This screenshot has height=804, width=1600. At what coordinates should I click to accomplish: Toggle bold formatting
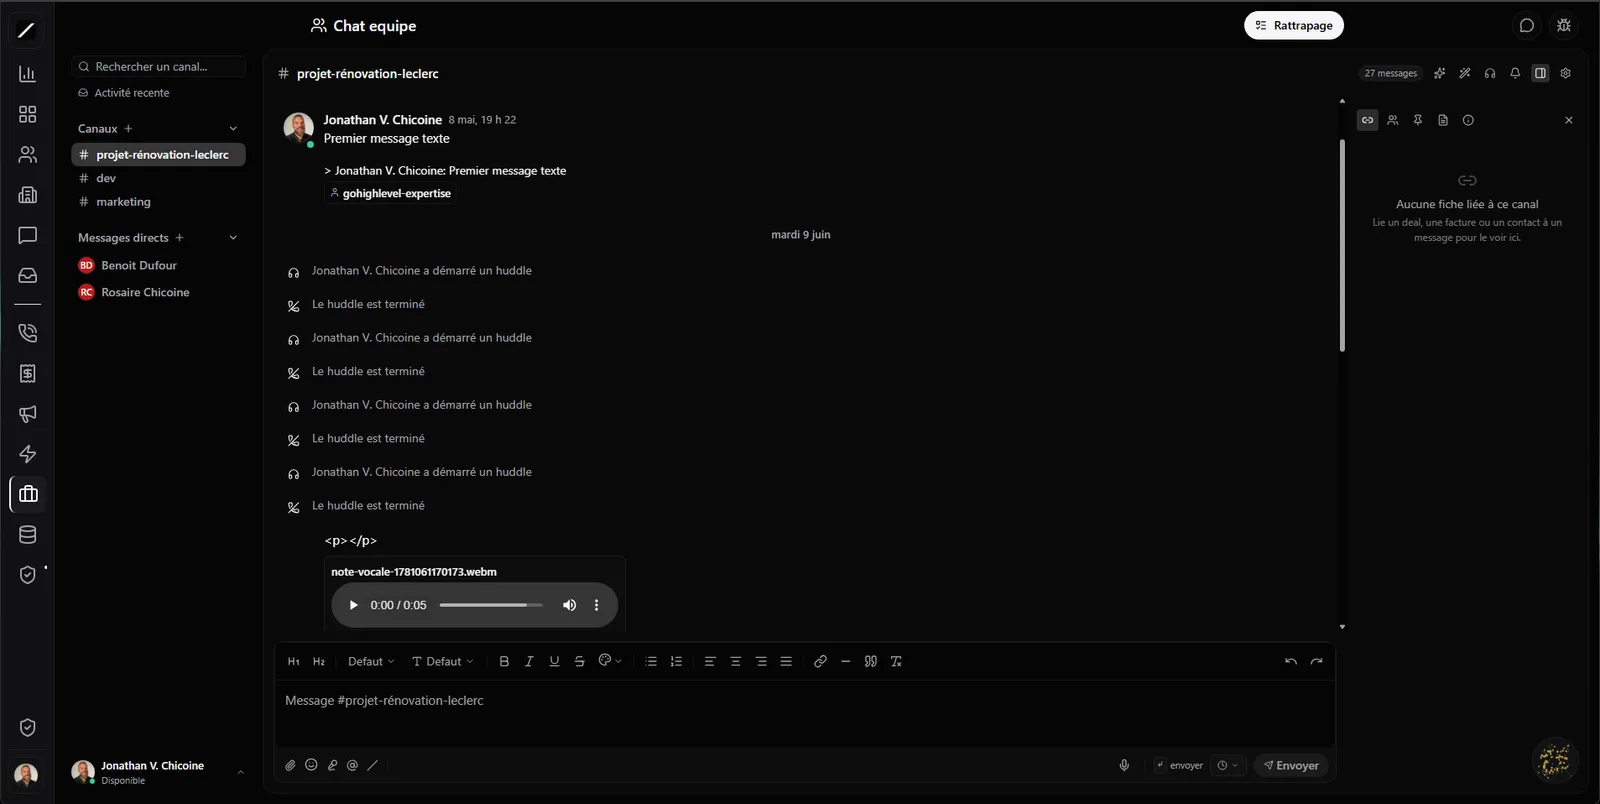coord(504,662)
